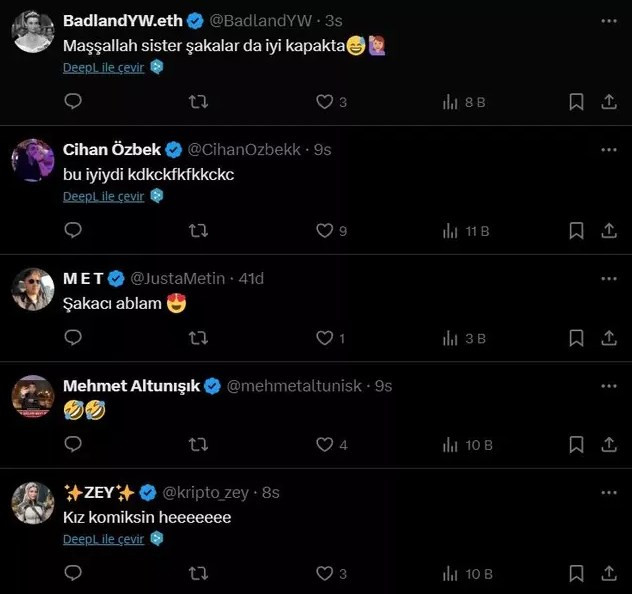This screenshot has height=594, width=632.
Task: Retweet the 'Şakacı ablam' tweet
Action: tap(199, 338)
